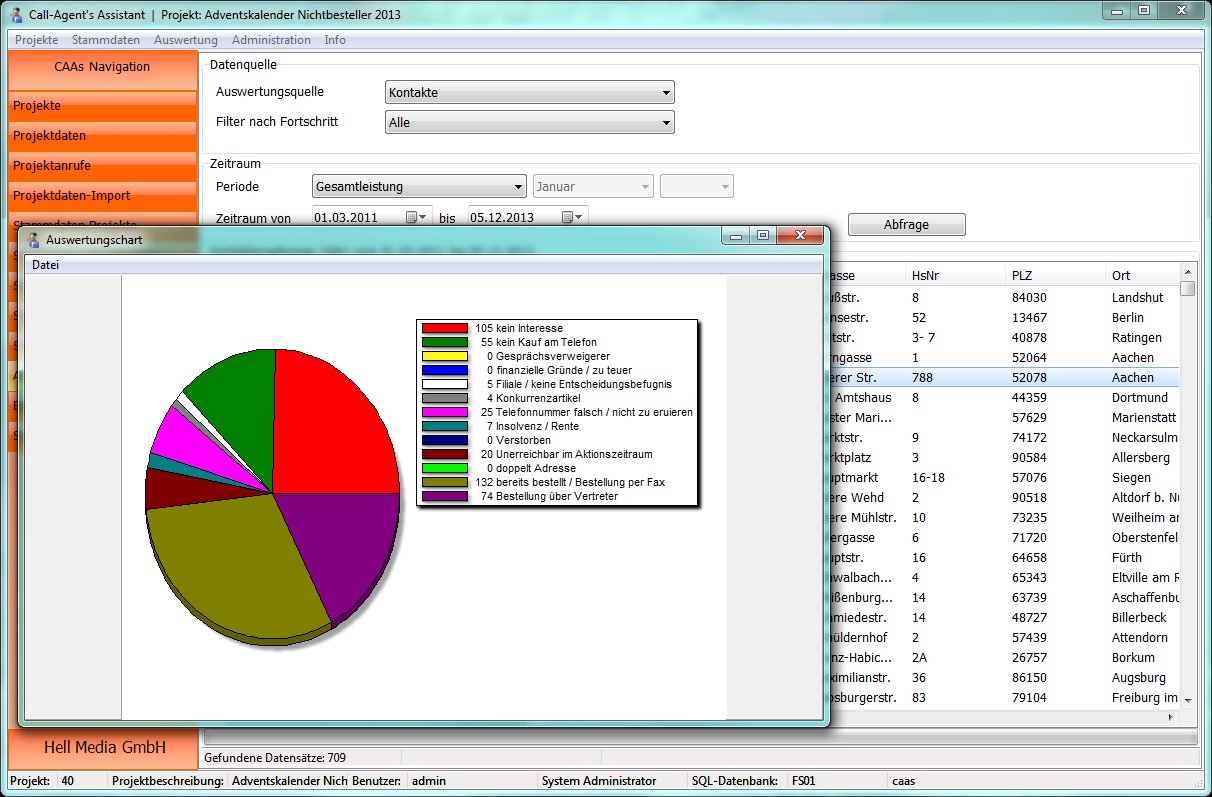Click the Call-Agent's Assistant title bar icon
This screenshot has height=797, width=1212.
[17, 14]
